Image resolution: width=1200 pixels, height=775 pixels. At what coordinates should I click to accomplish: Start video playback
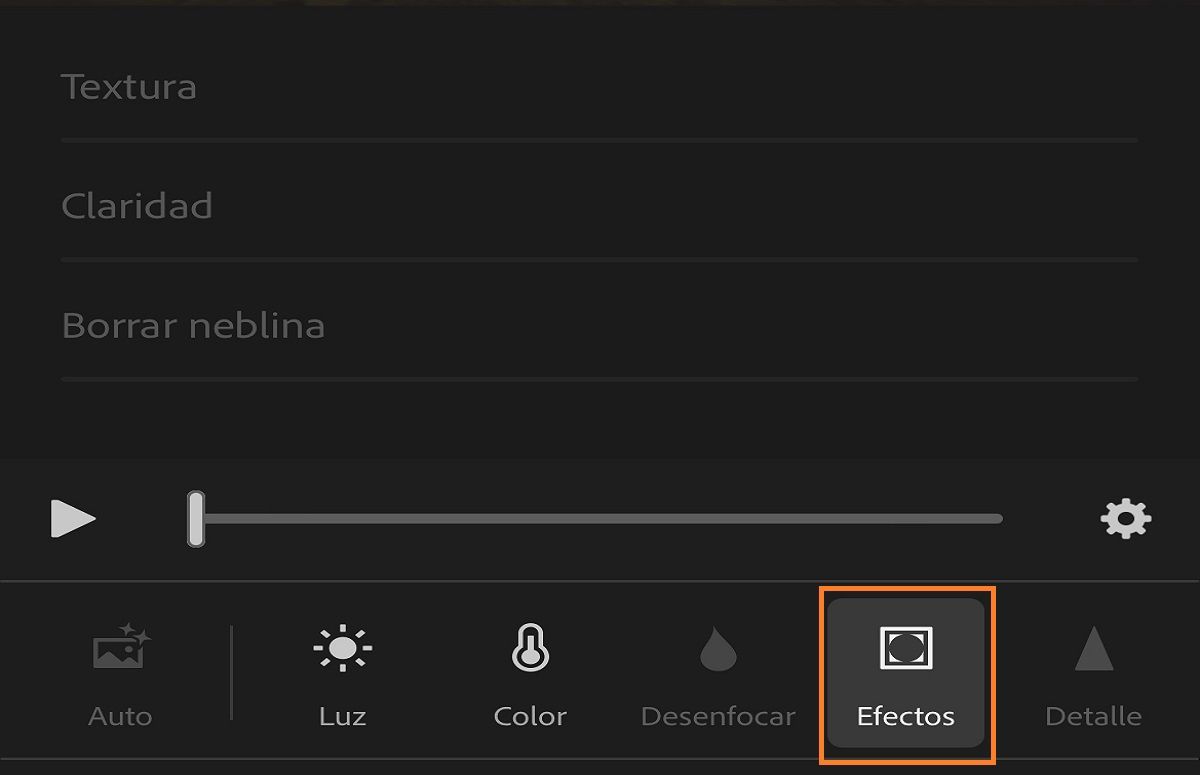pyautogui.click(x=74, y=518)
